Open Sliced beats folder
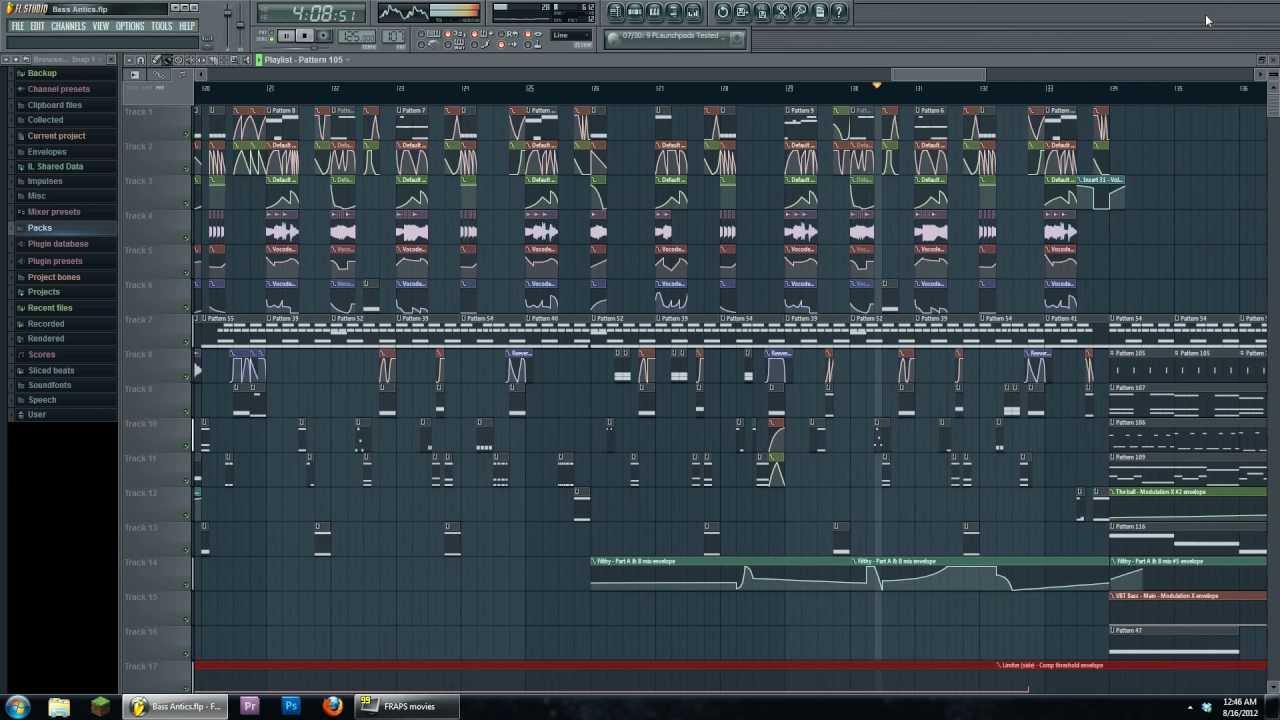This screenshot has width=1280, height=720. coord(51,370)
